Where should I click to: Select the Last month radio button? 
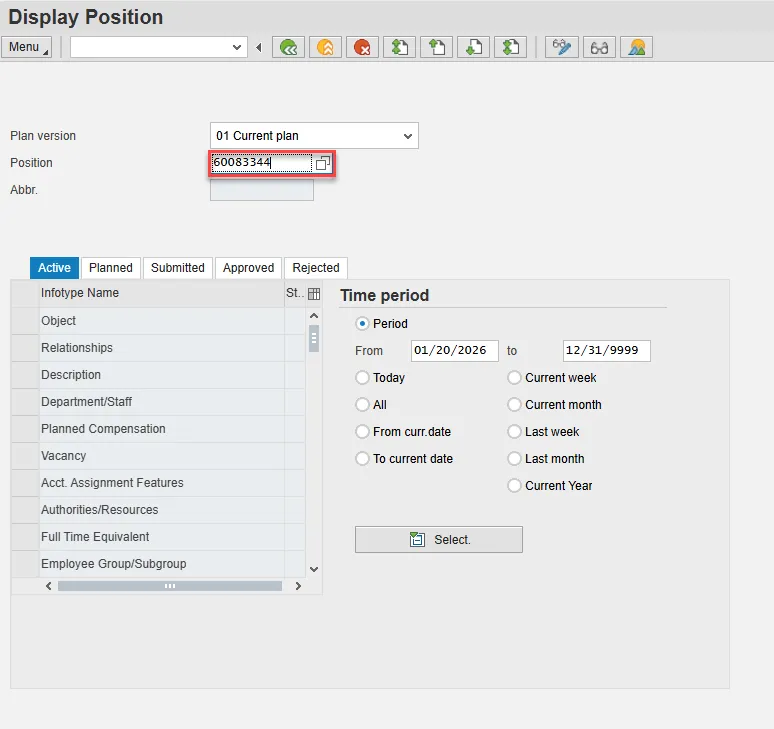coord(514,459)
